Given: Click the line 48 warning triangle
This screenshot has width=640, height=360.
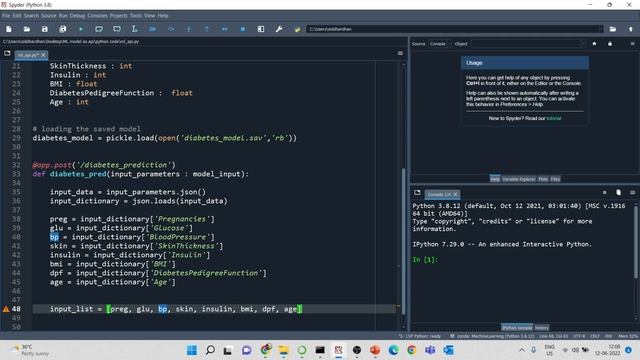Looking at the screenshot, I should pyautogui.click(x=6, y=309).
